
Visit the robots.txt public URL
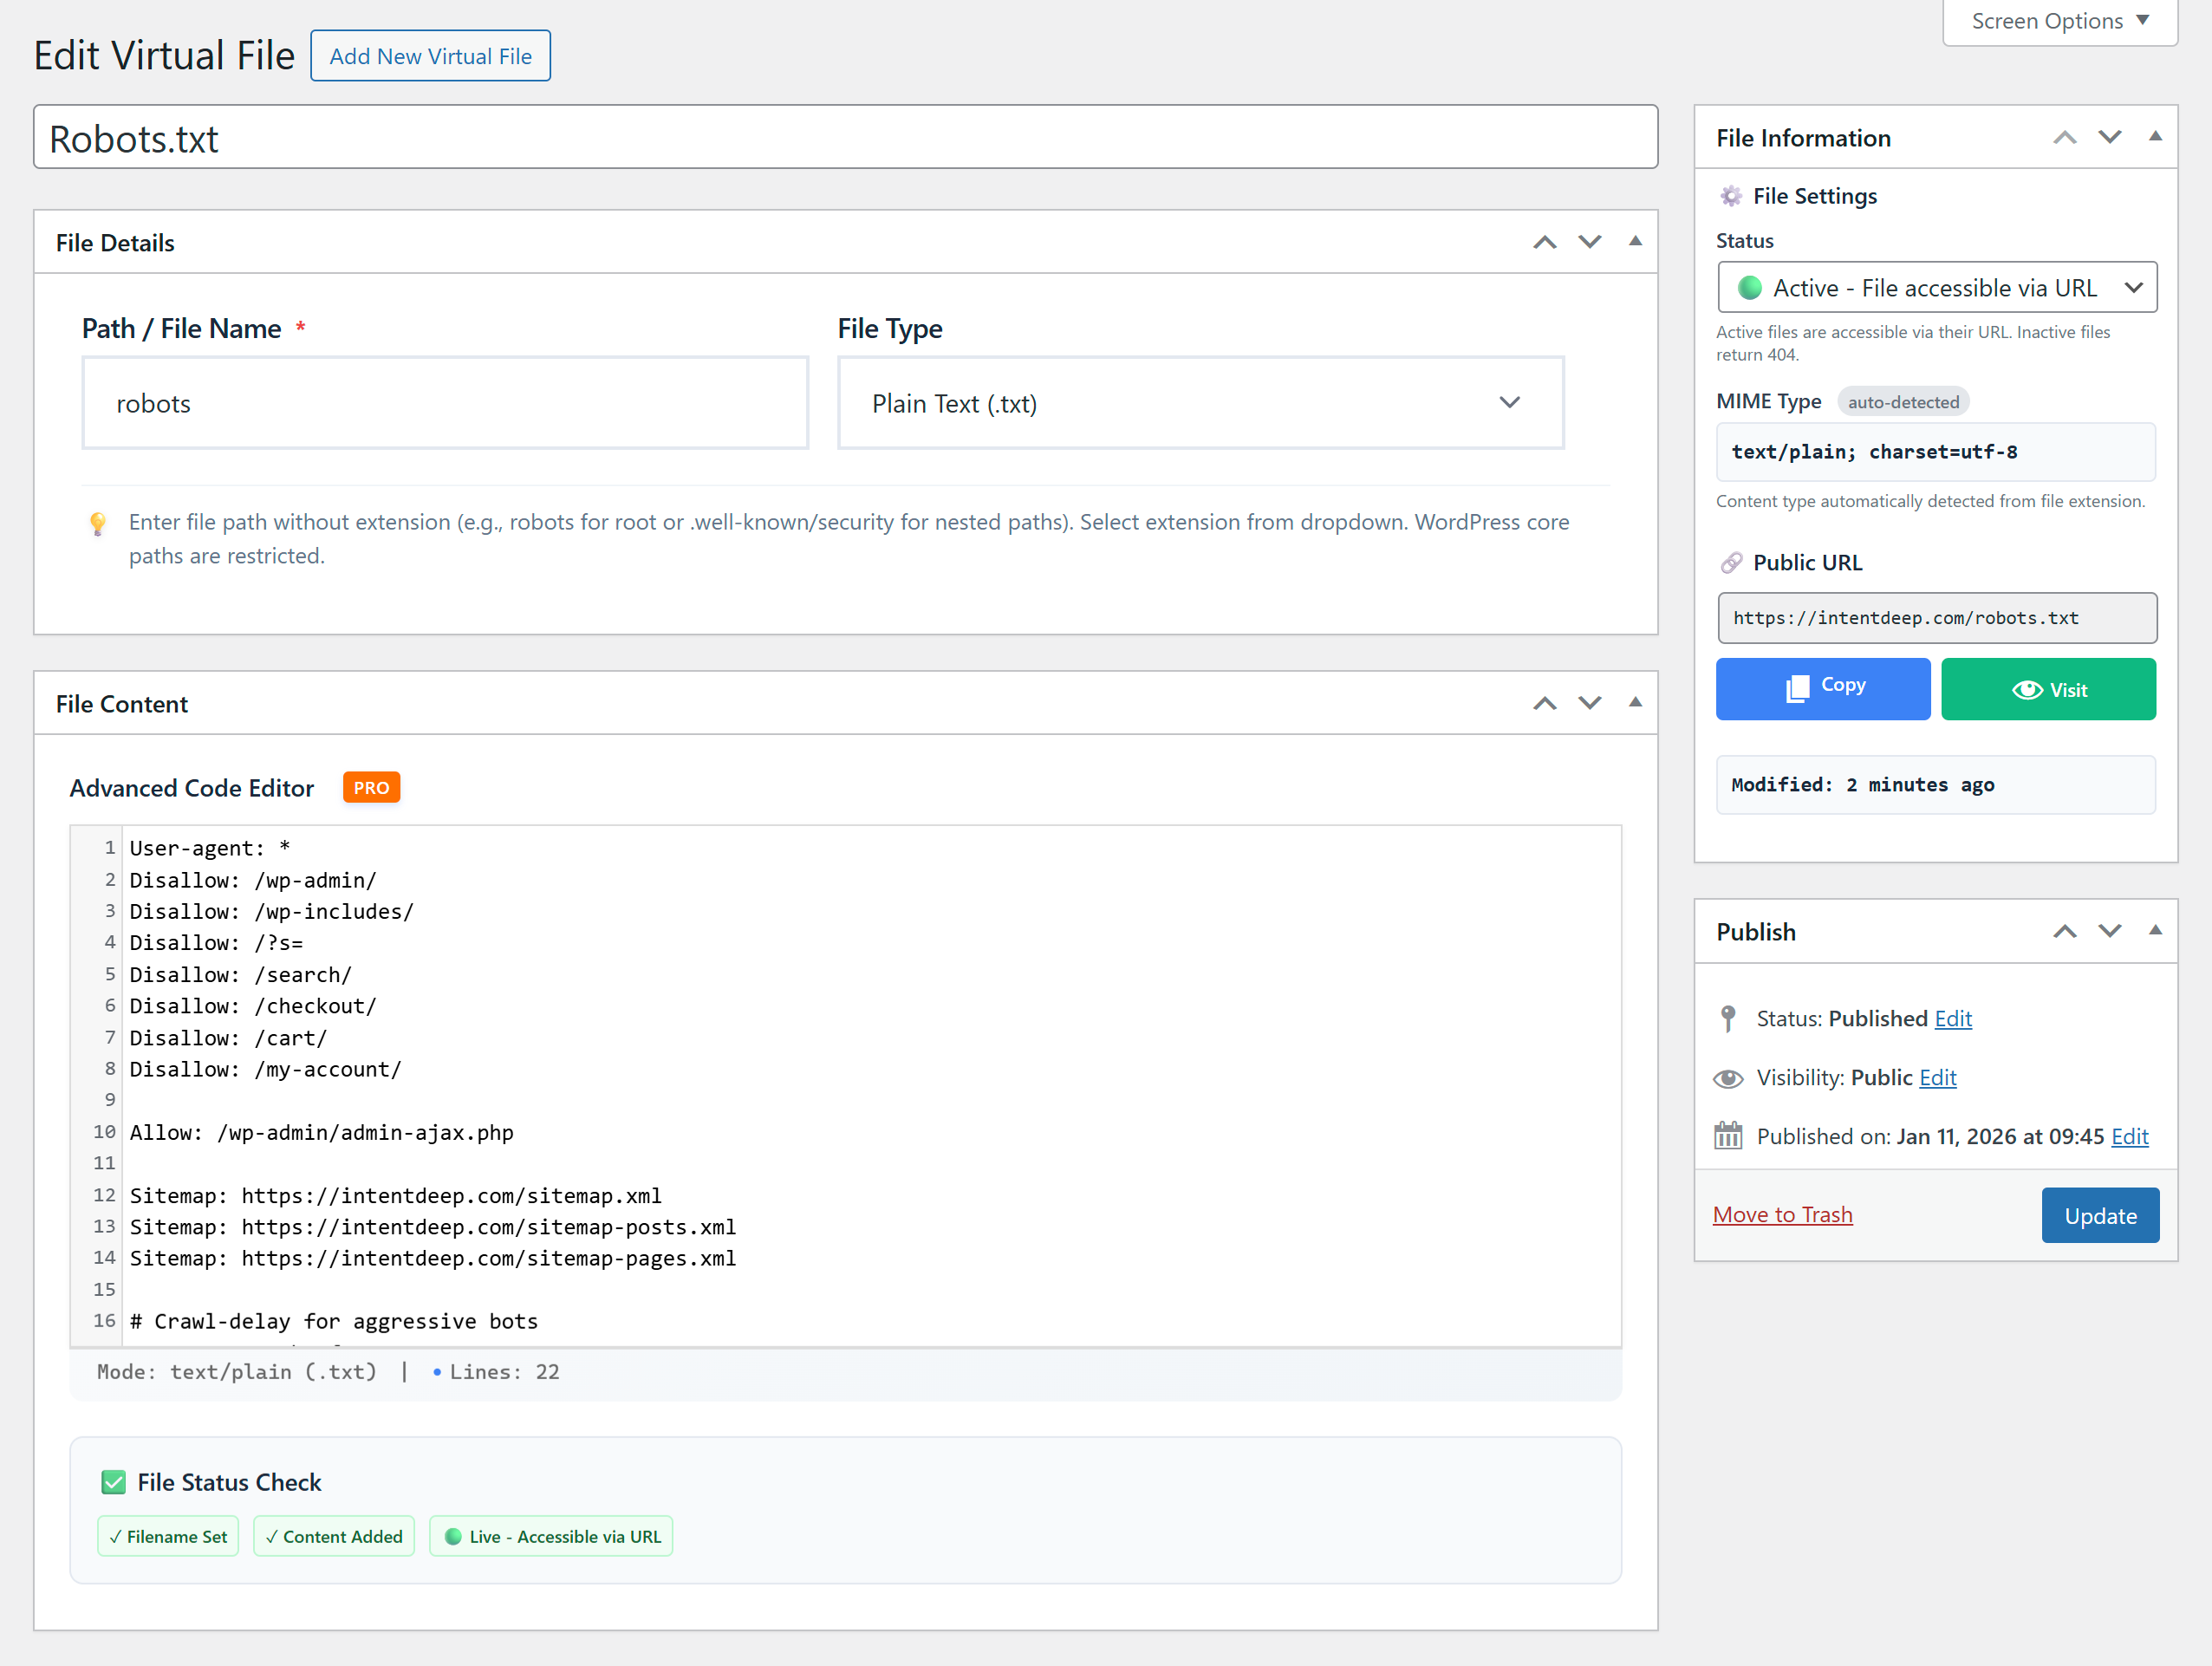[x=2047, y=688]
